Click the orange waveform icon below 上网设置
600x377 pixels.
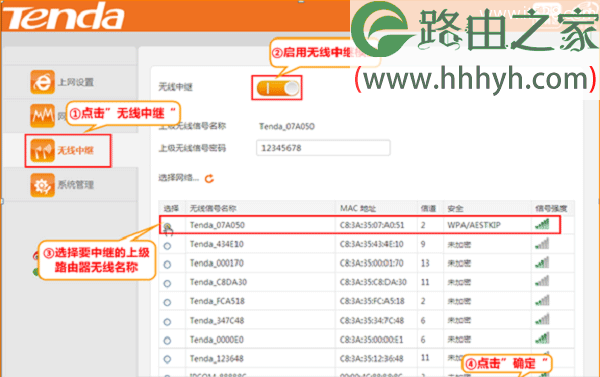point(42,116)
